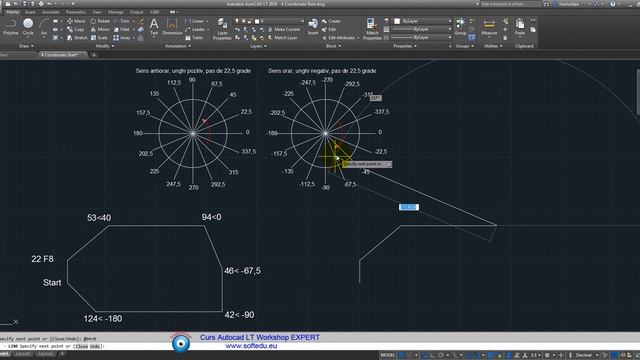Click the www.softedu.eu link
The image size is (640, 360).
point(251,346)
